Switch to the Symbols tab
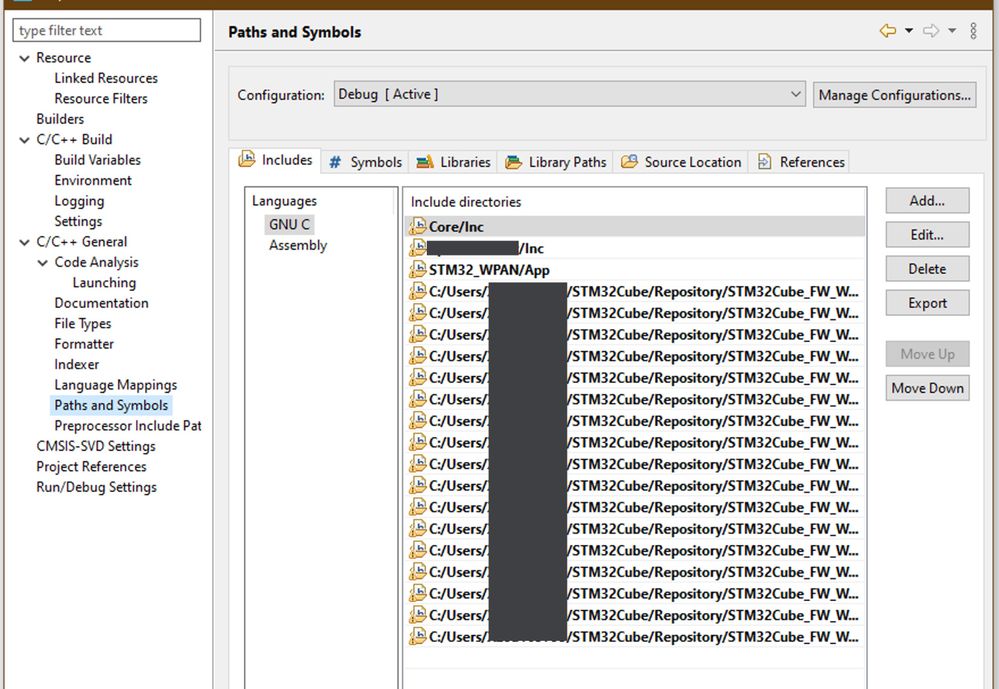Screen dimensions: 999x689 (x=365, y=162)
